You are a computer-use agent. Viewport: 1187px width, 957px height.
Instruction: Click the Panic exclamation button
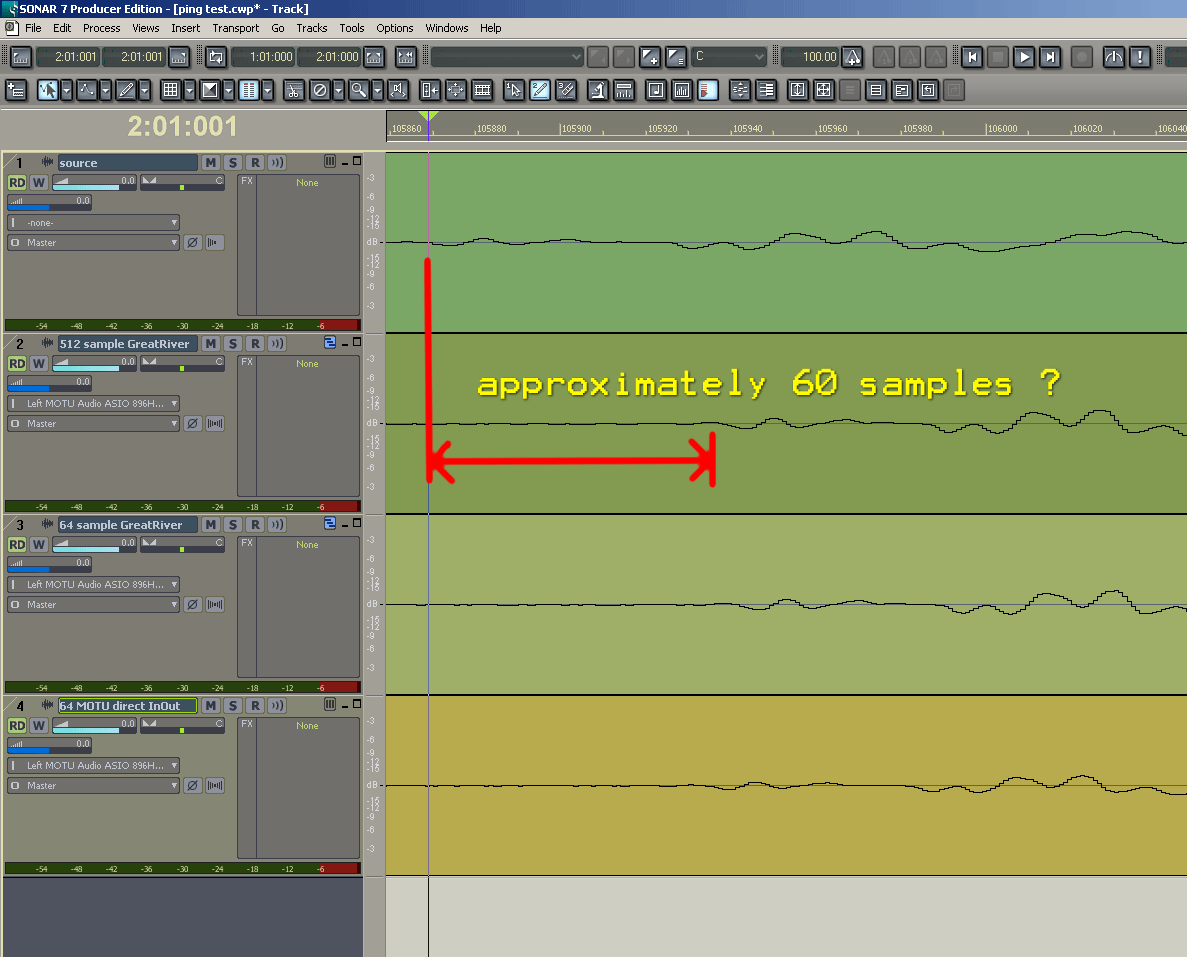coord(1139,57)
